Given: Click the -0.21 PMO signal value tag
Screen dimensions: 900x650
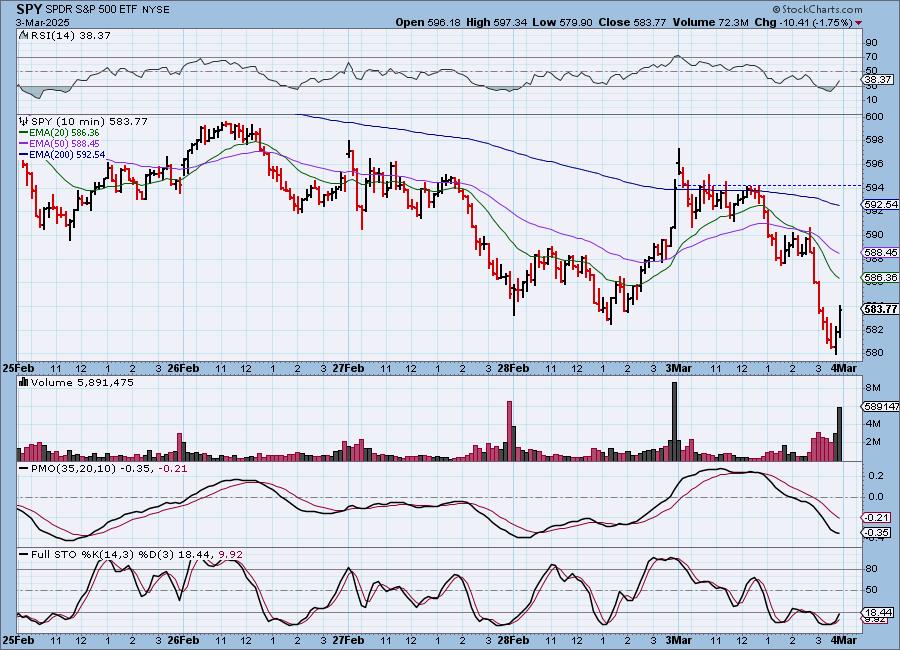Looking at the screenshot, I should point(878,518).
